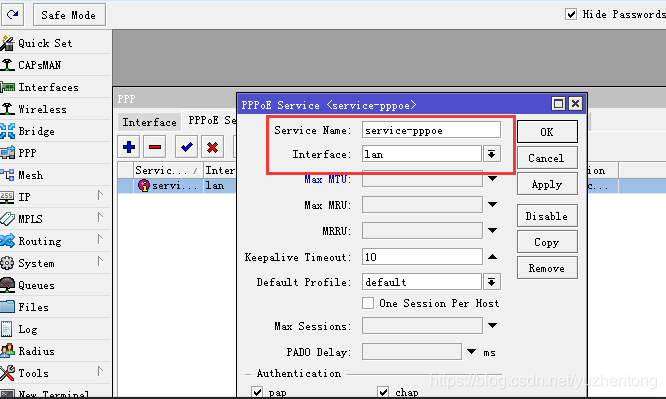Collapse the Authentication section
The width and height of the screenshot is (666, 399).
pos(248,374)
